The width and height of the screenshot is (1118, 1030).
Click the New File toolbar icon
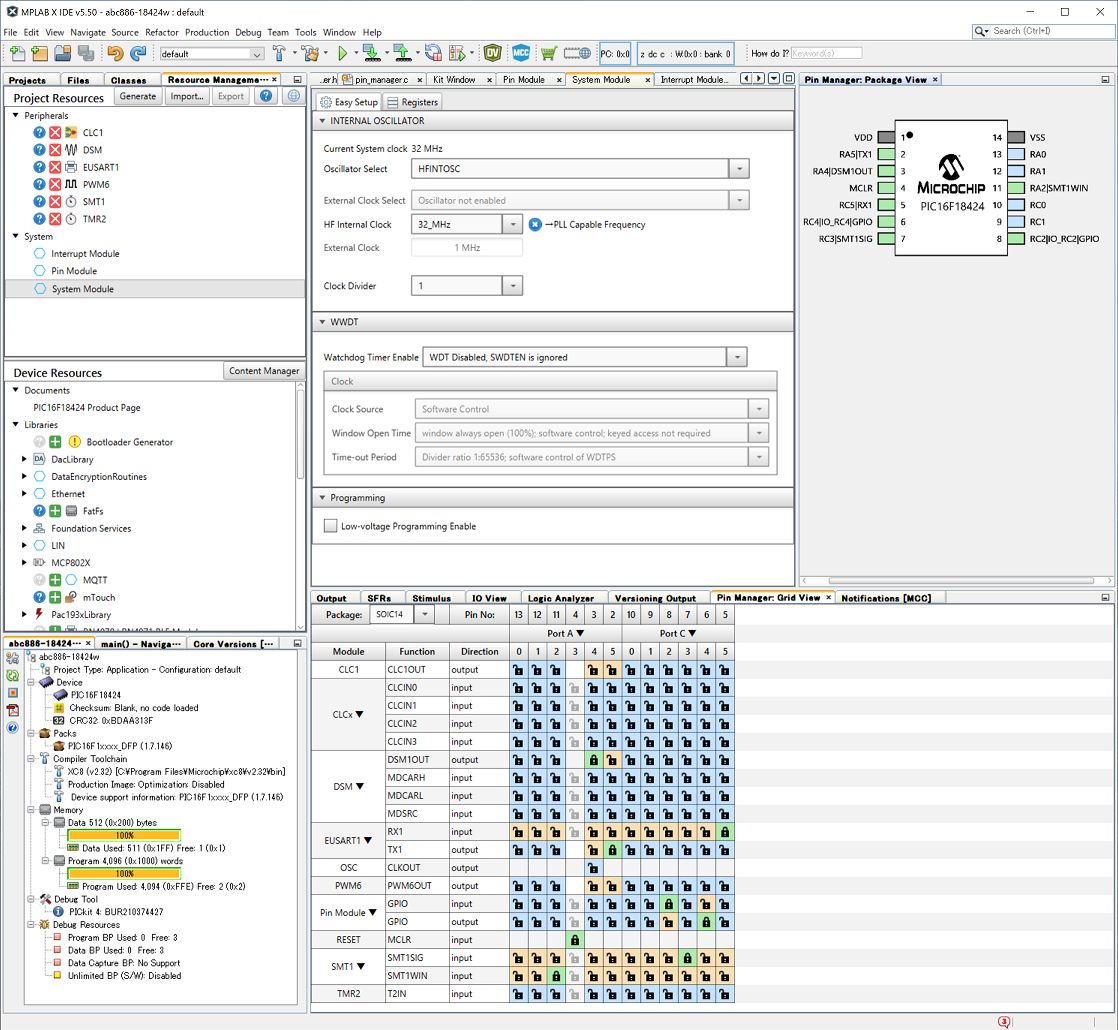[17, 53]
